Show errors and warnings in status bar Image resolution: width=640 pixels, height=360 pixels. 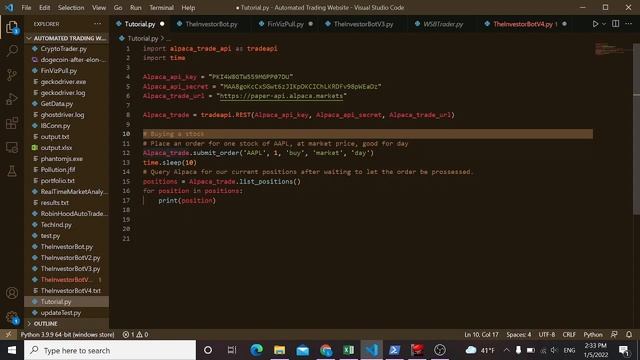point(136,334)
